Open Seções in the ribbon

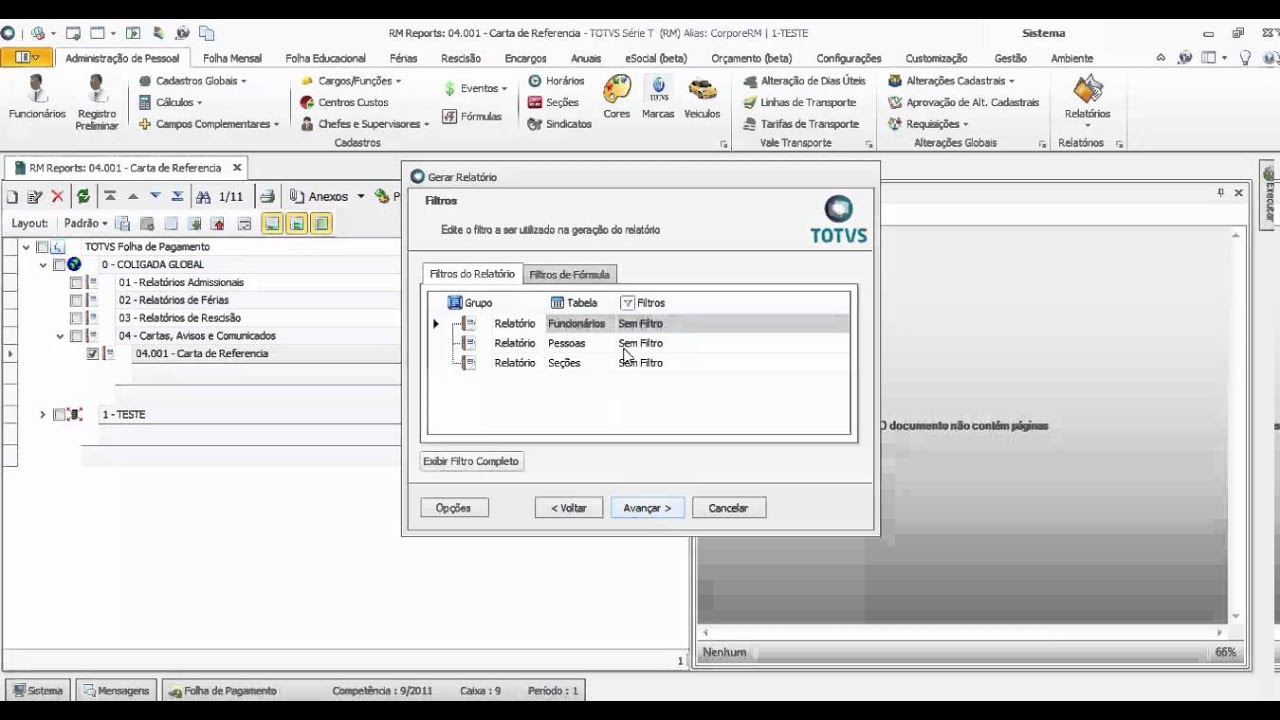553,102
